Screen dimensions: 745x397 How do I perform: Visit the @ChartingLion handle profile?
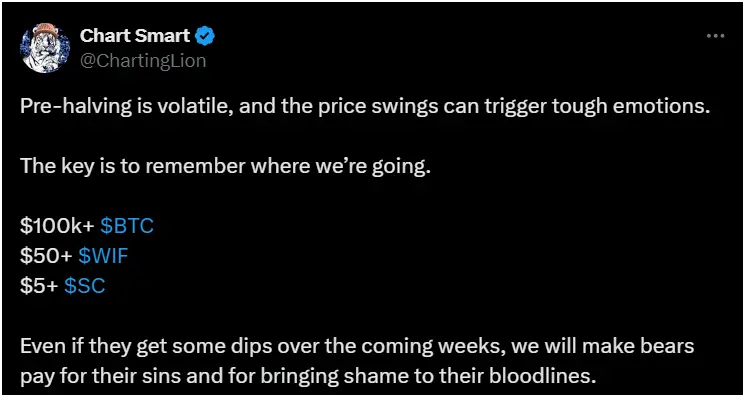click(x=143, y=61)
